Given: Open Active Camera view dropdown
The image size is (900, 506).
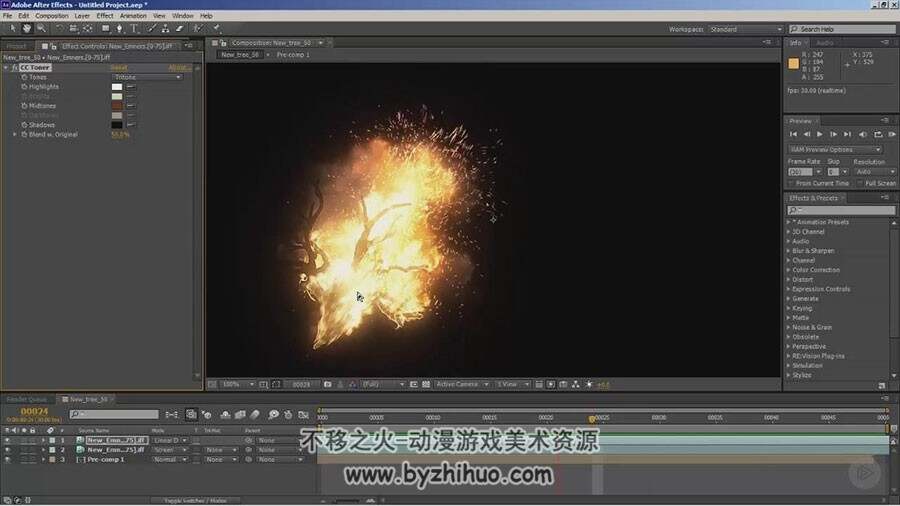Looking at the screenshot, I should click(x=462, y=384).
